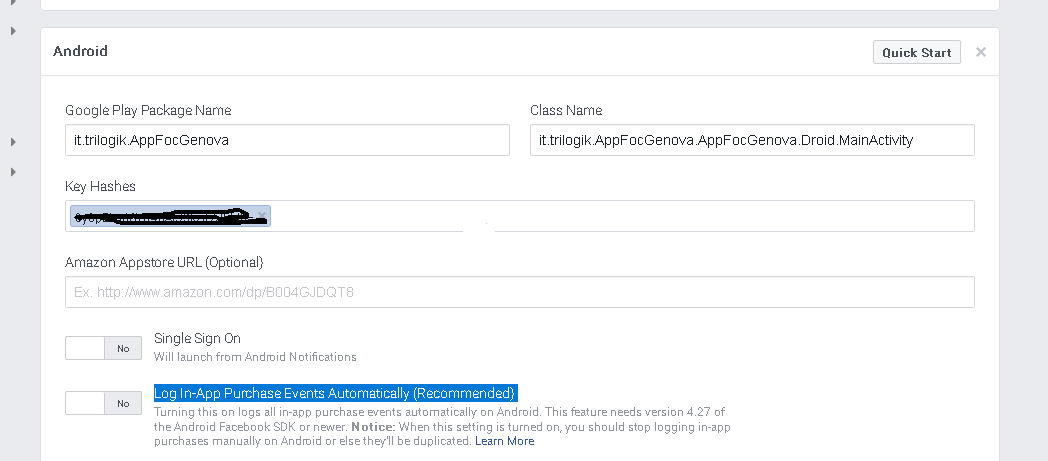Click 'Will launch from Android Notifications' text

click(x=255, y=357)
